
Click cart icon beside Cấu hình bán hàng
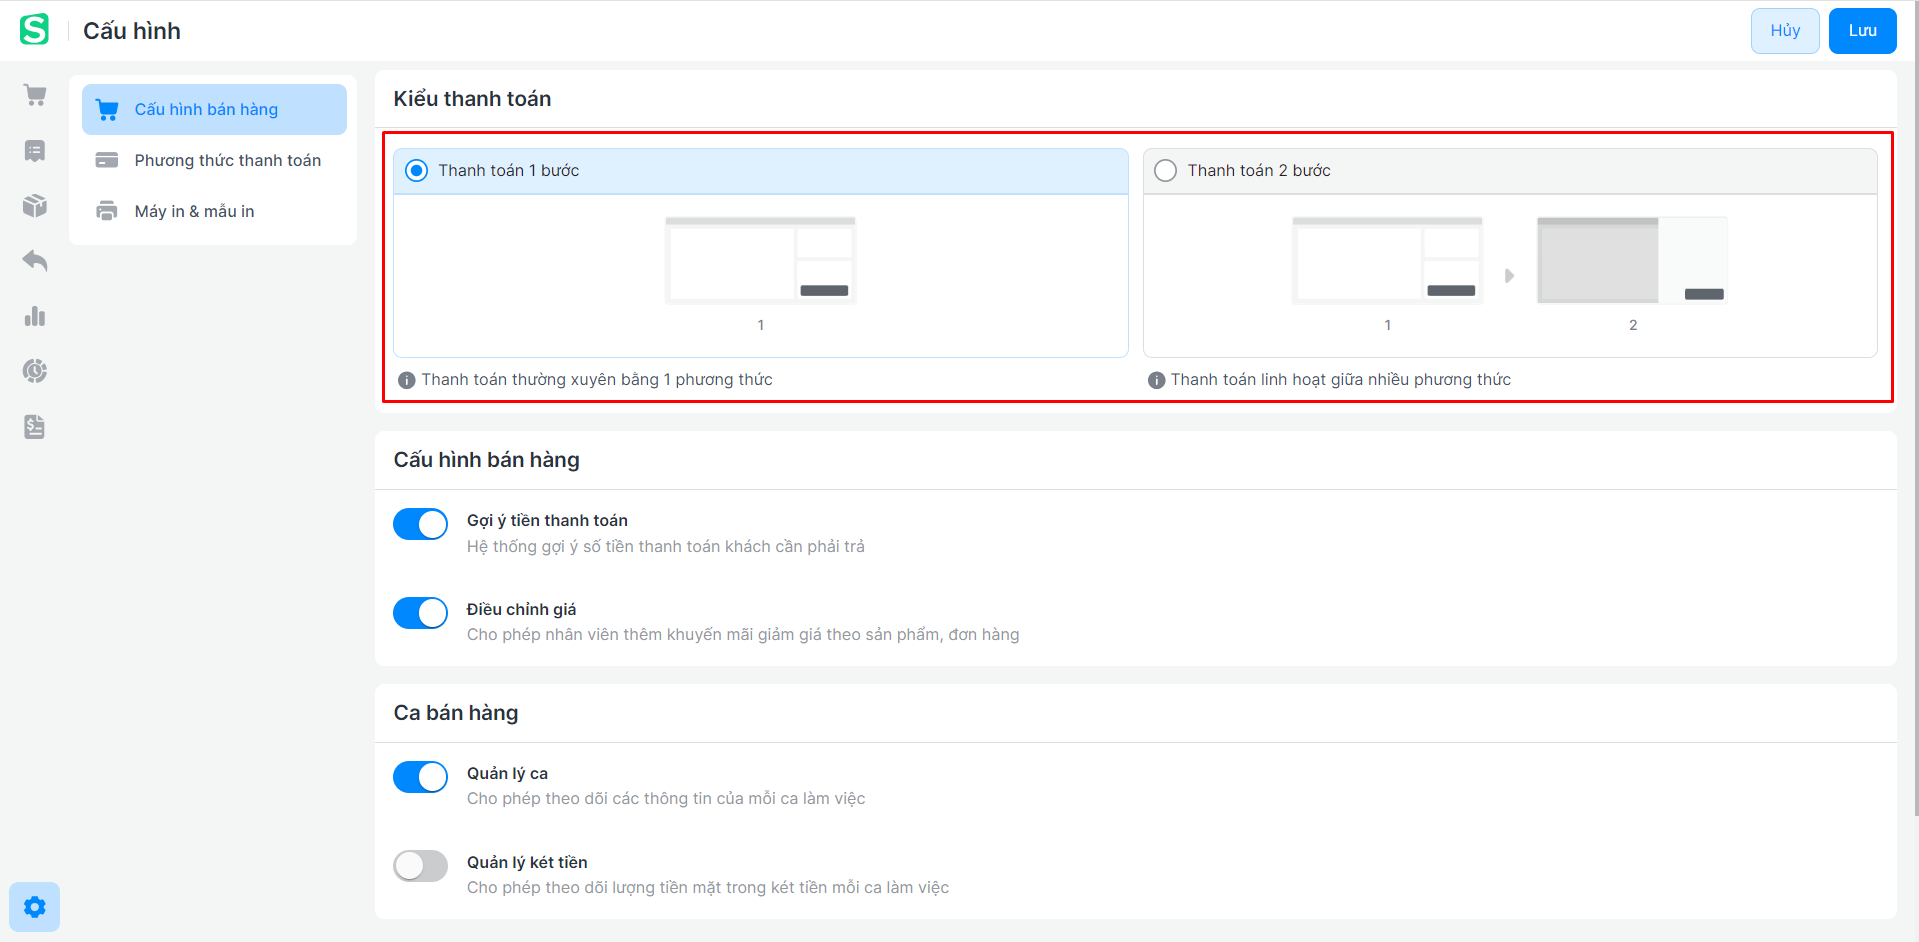tap(107, 110)
